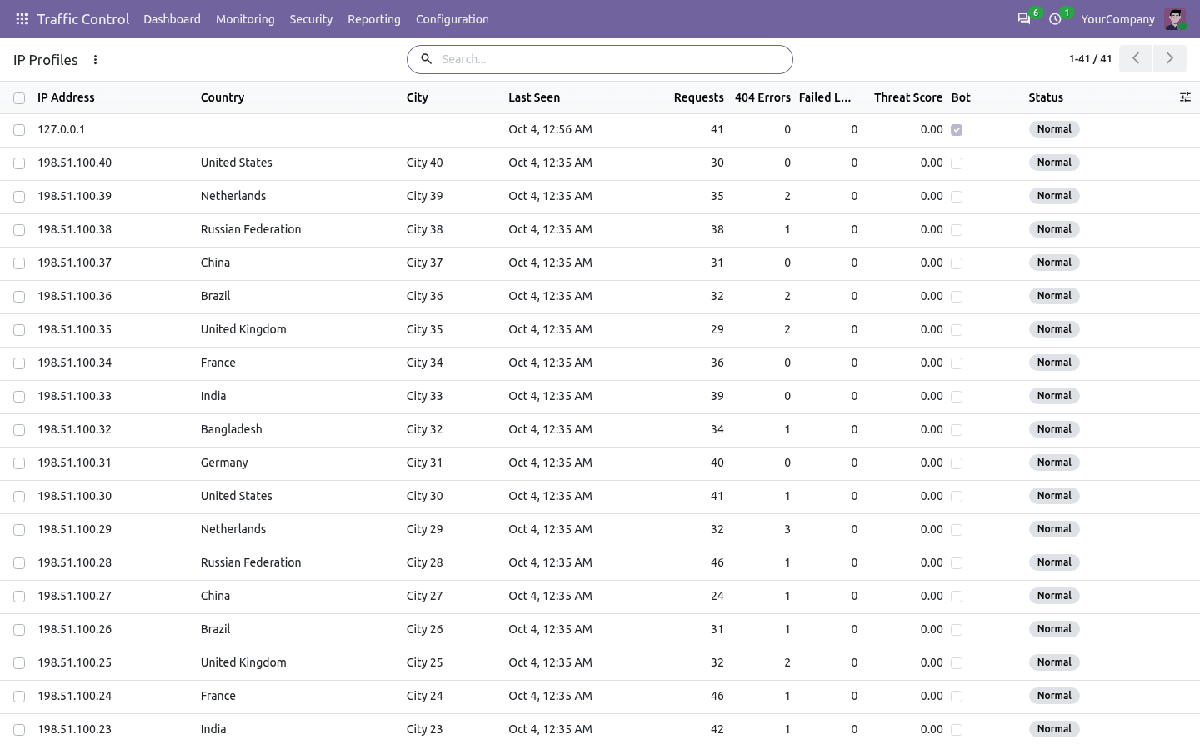Click the search magnifier icon

pos(427,59)
